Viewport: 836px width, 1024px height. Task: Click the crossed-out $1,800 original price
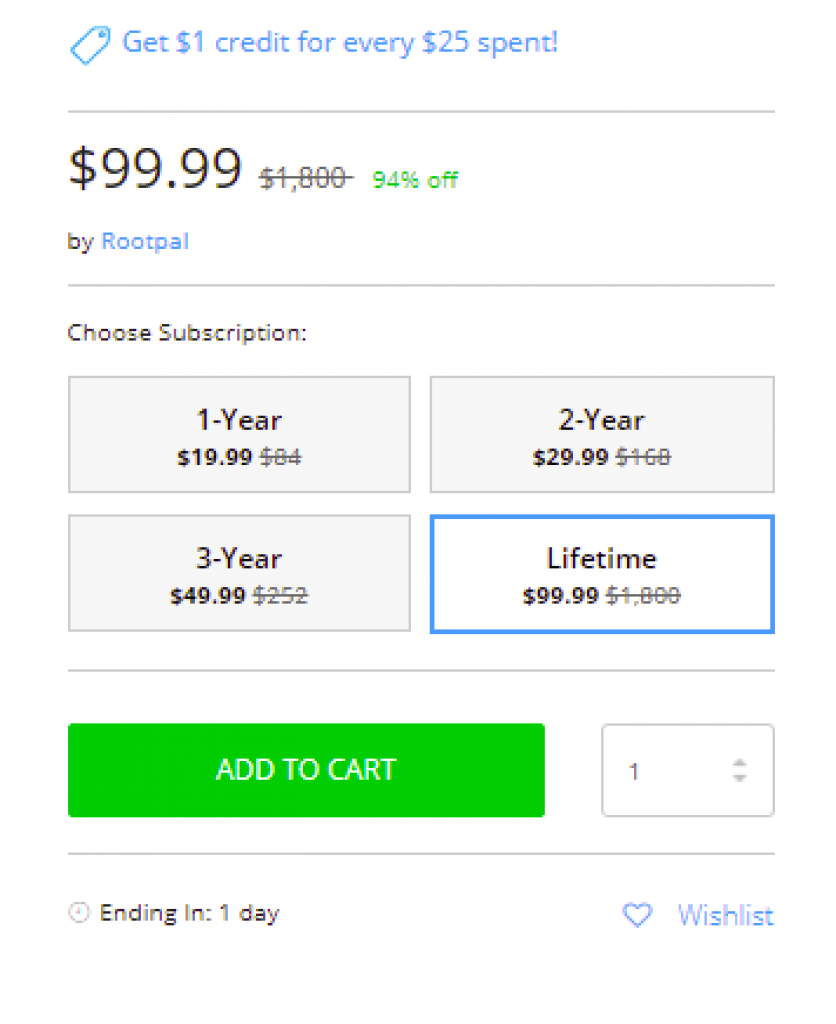(306, 178)
